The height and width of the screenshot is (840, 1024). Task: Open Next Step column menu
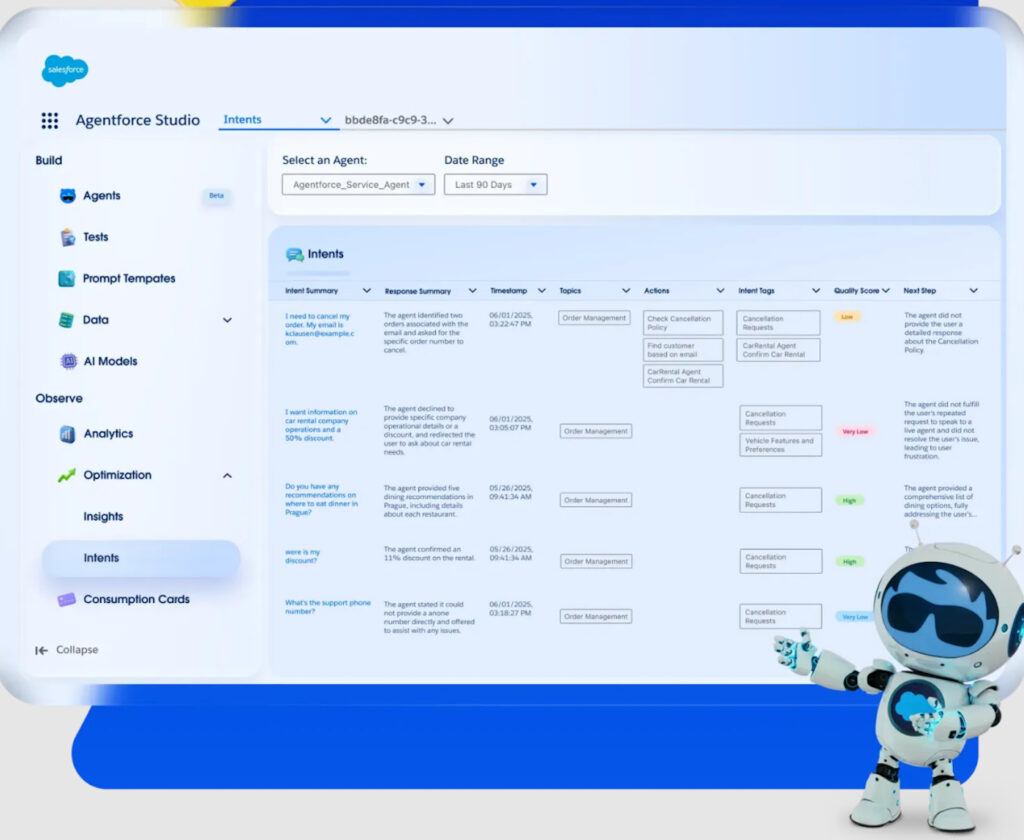(x=973, y=291)
